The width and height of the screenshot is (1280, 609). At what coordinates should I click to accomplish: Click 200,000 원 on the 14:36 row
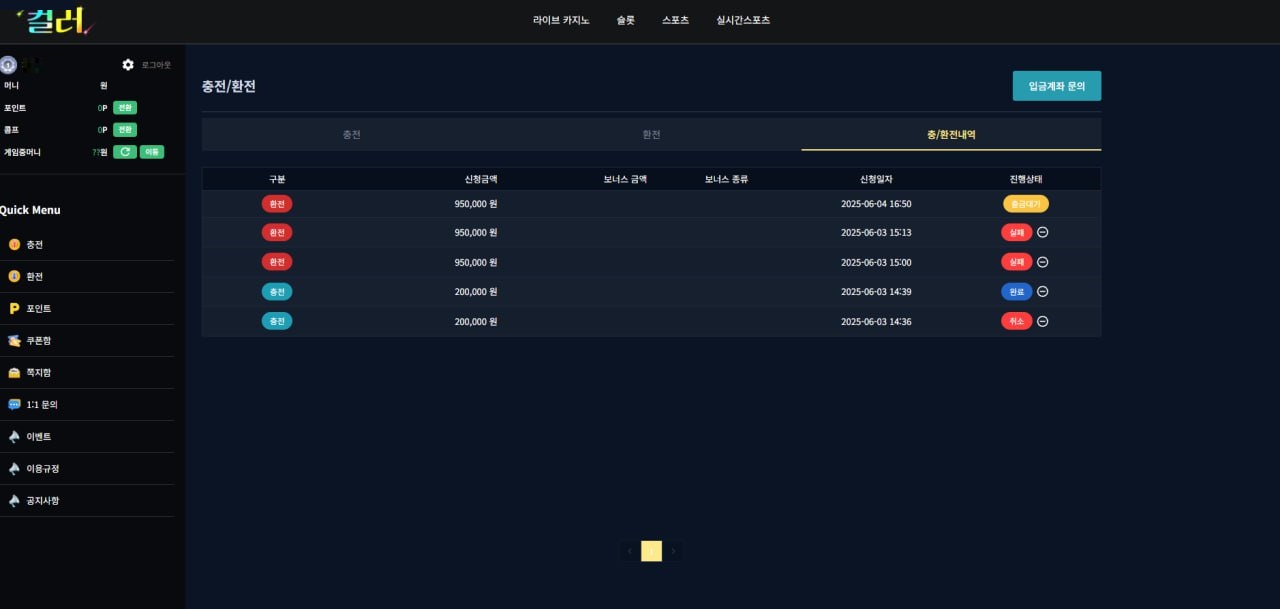click(476, 322)
